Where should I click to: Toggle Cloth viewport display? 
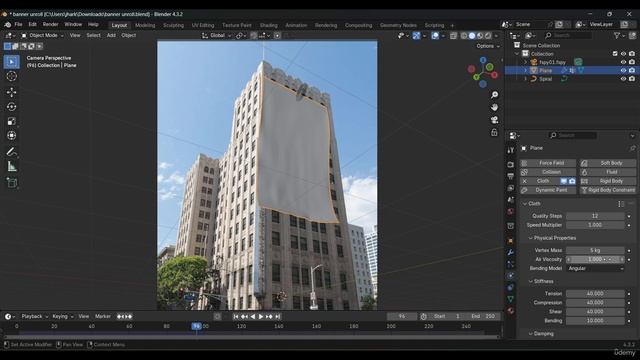[564, 181]
